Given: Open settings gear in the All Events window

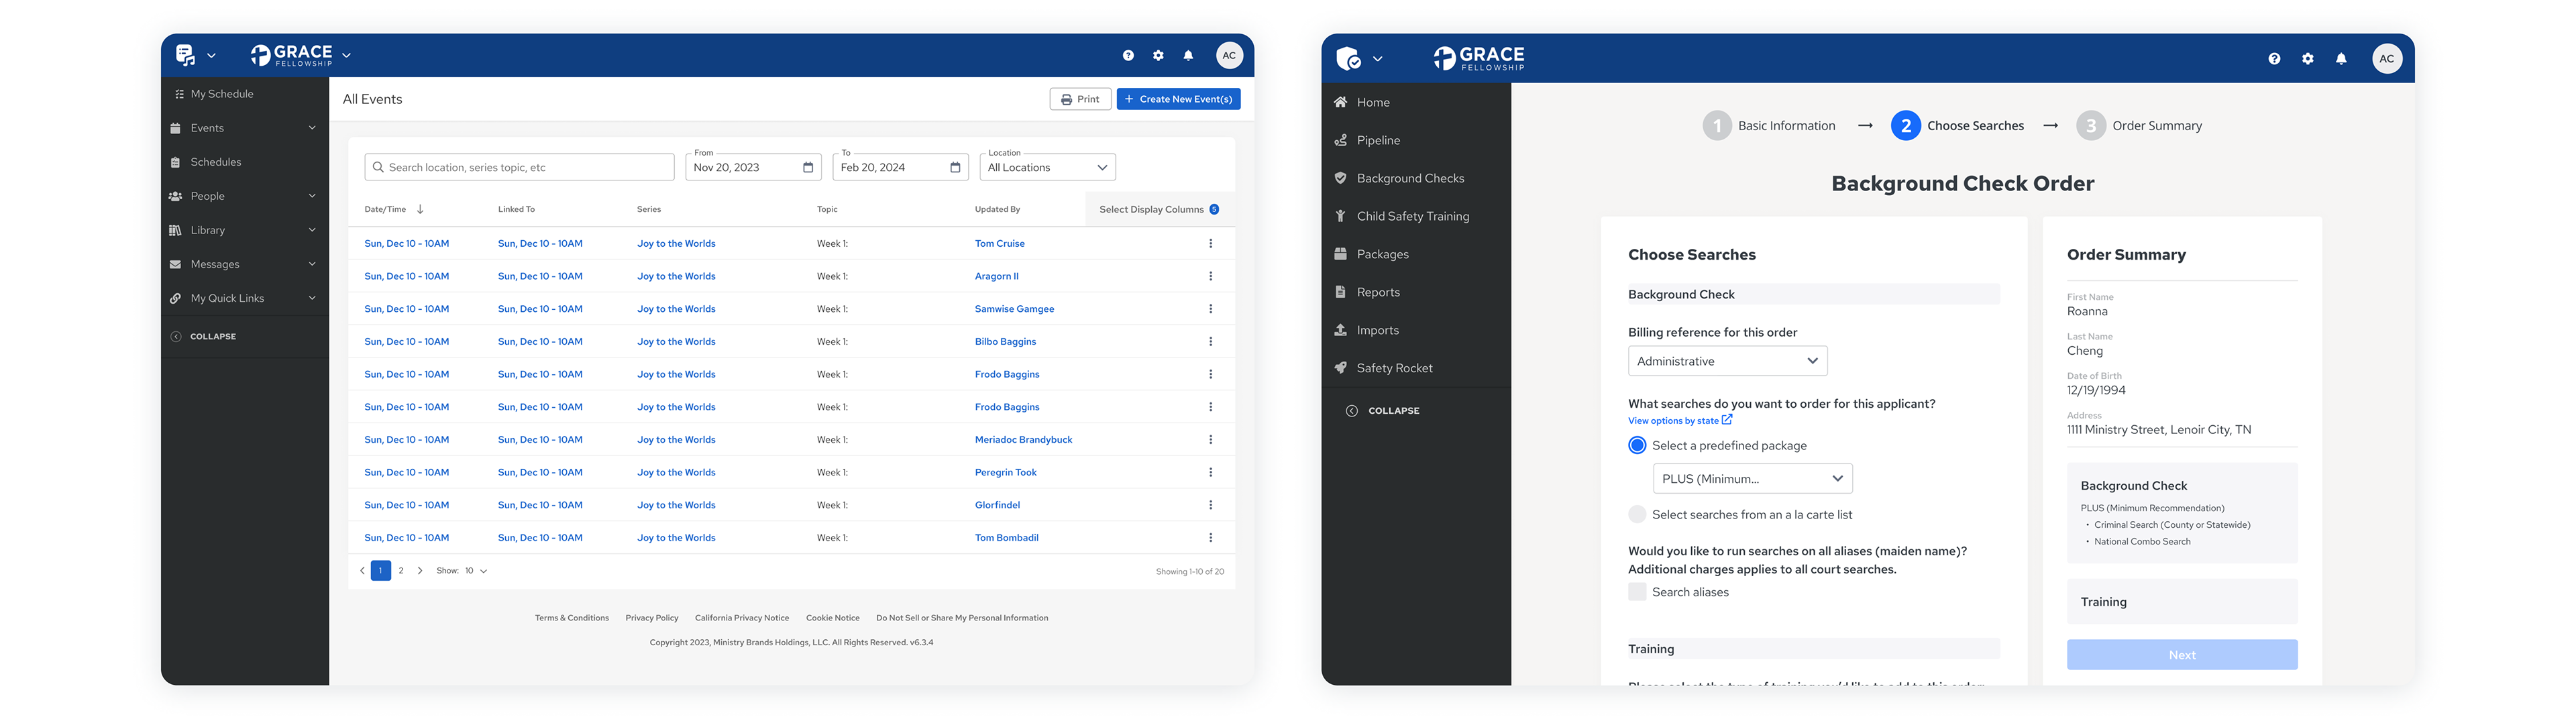Looking at the screenshot, I should pos(1158,56).
